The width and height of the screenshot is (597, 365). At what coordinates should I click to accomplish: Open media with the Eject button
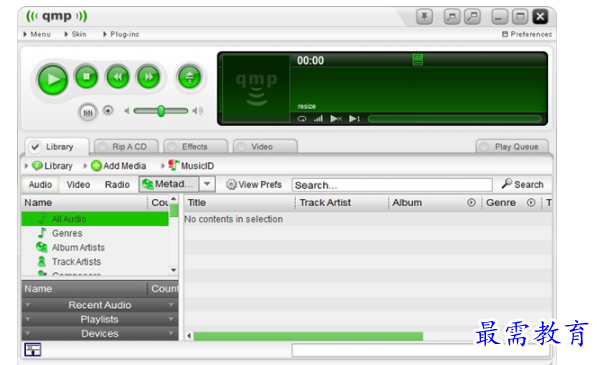(x=189, y=77)
